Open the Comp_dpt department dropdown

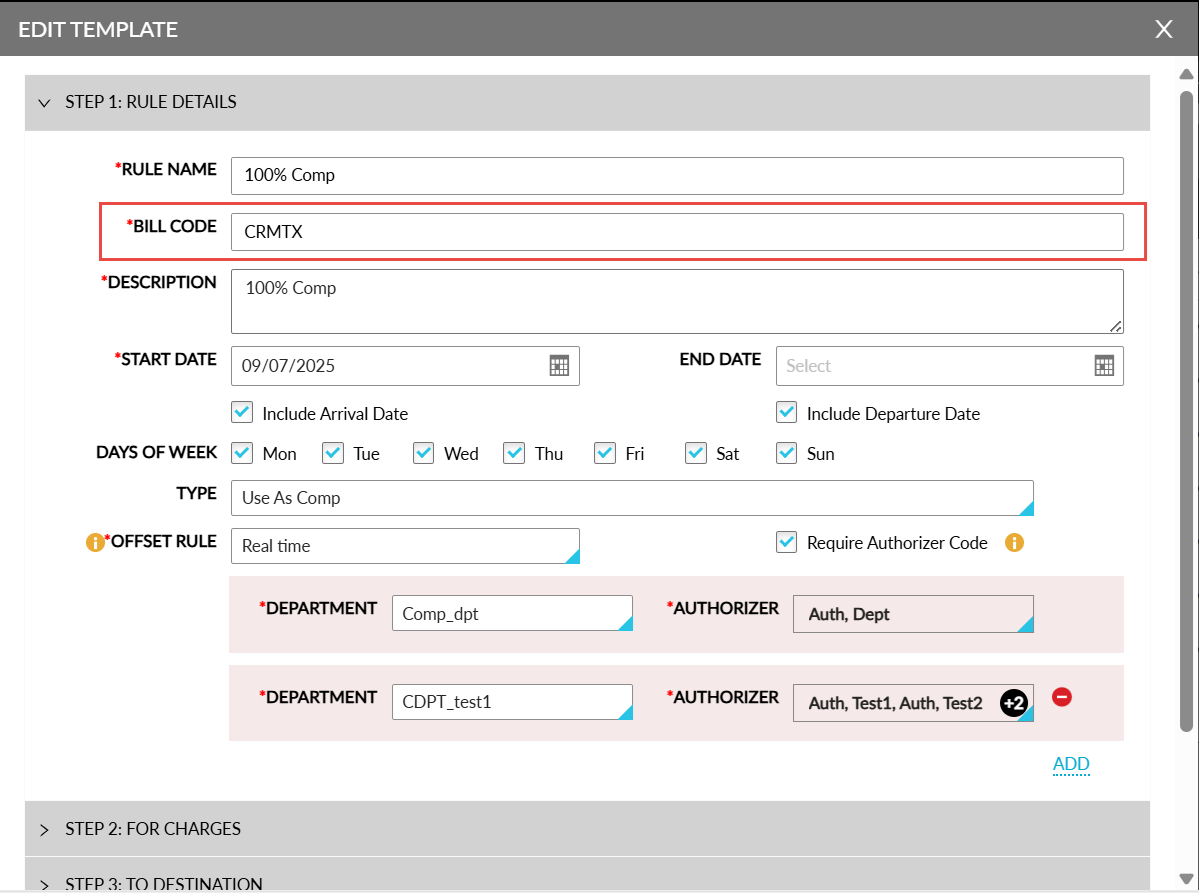pos(512,613)
